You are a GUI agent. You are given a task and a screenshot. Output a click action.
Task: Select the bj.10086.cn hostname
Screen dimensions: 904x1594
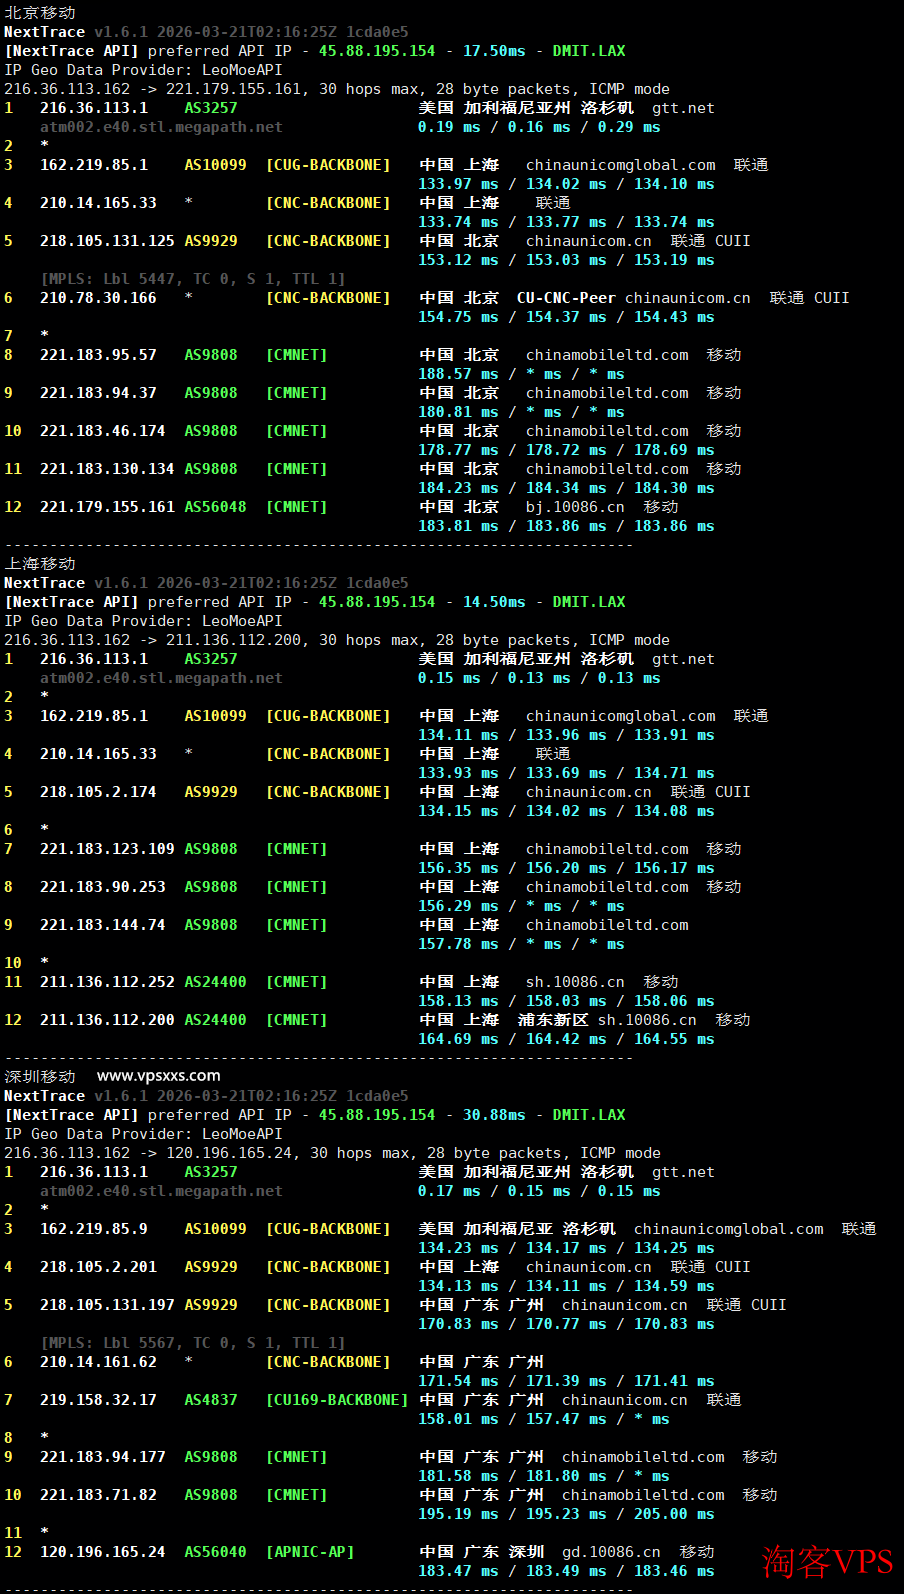click(575, 507)
